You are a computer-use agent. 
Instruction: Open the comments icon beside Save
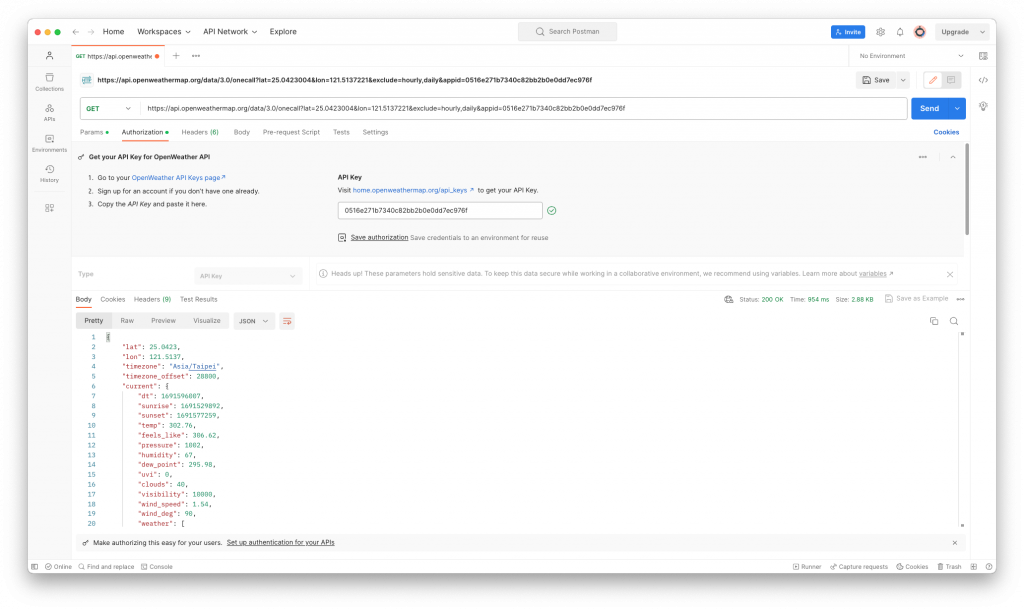(951, 80)
